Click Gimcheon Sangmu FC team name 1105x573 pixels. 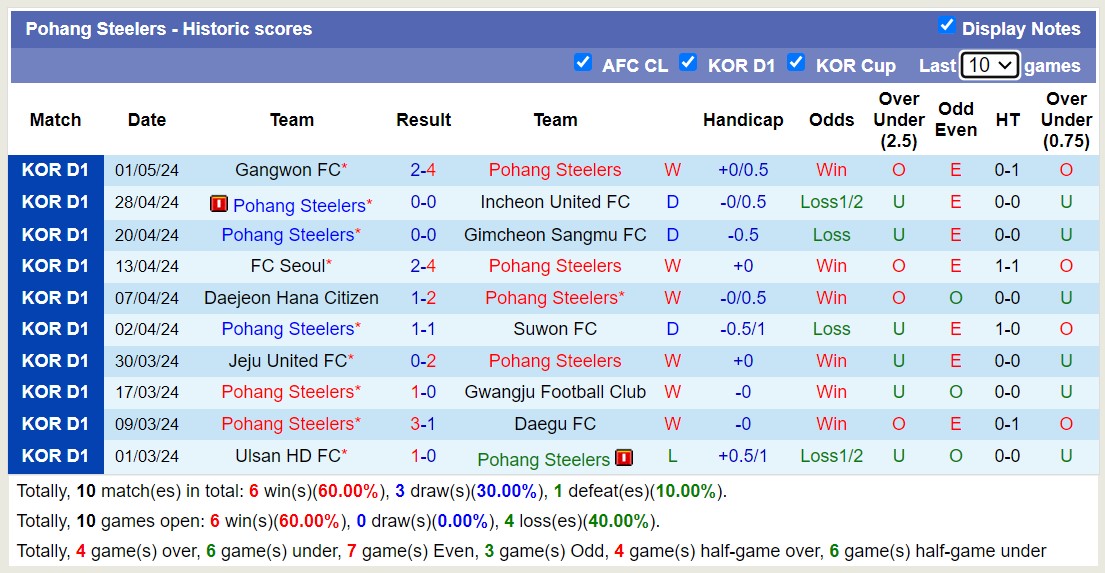tap(555, 235)
